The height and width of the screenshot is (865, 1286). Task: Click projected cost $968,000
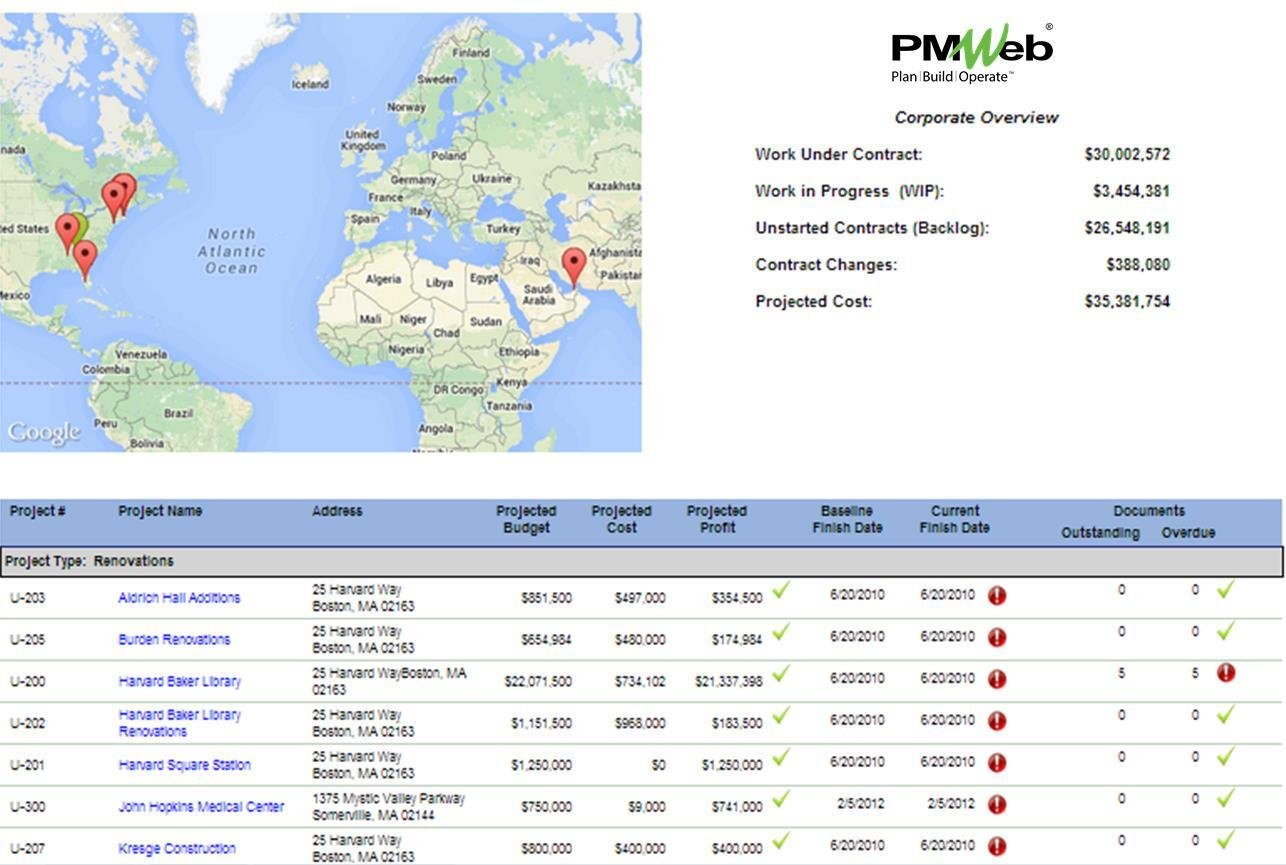pyautogui.click(x=640, y=723)
